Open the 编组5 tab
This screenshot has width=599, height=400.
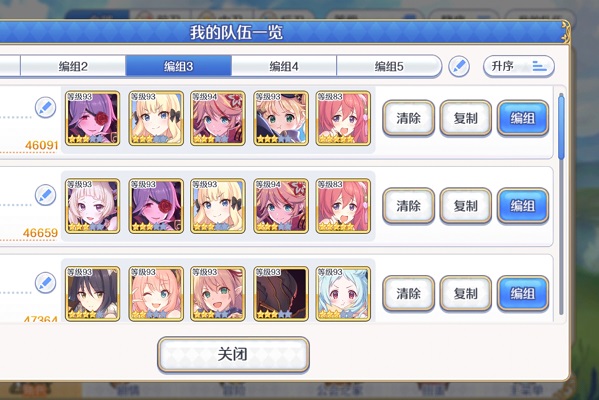coord(389,66)
